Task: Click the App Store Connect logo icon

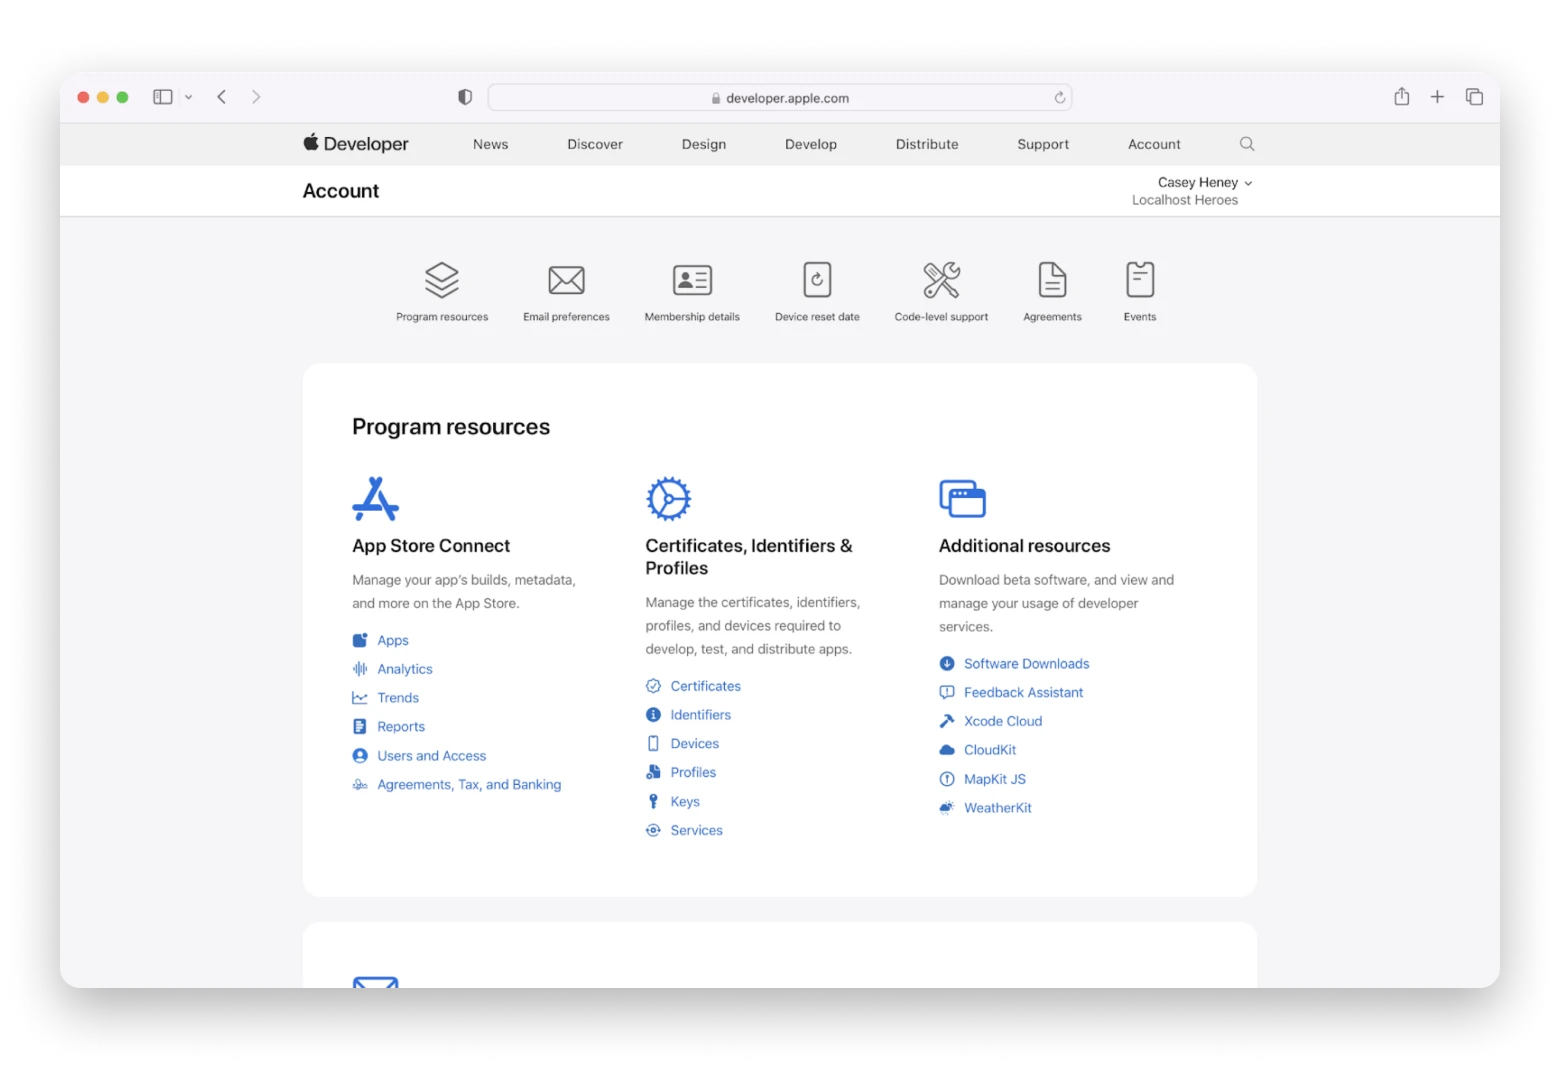Action: pyautogui.click(x=376, y=498)
